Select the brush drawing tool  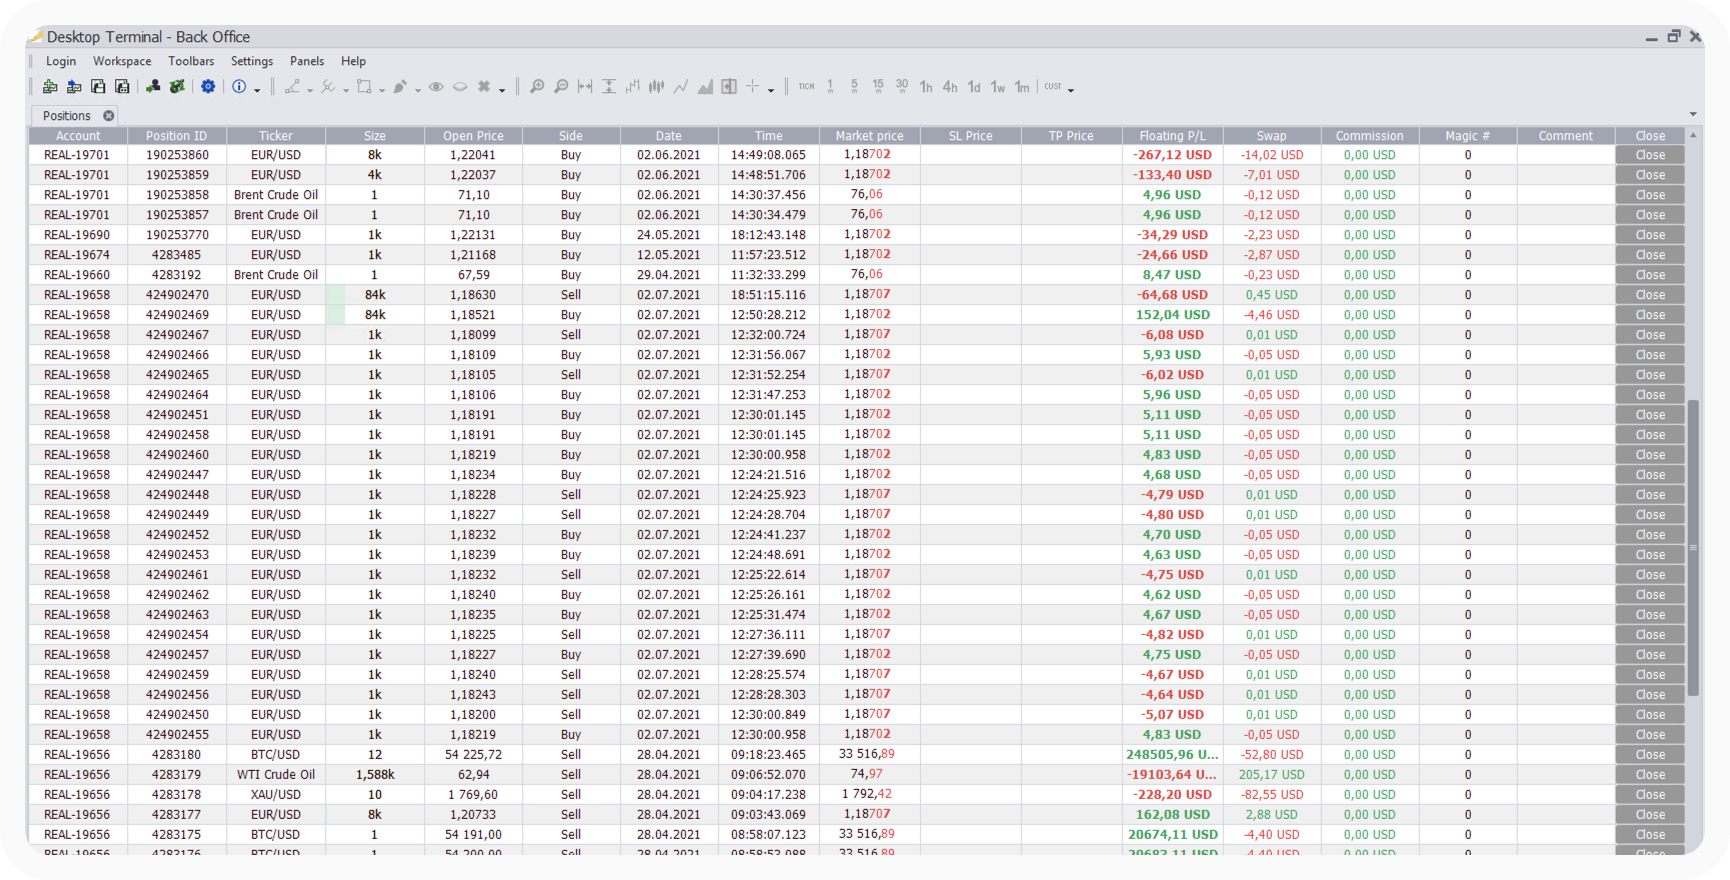pos(400,87)
